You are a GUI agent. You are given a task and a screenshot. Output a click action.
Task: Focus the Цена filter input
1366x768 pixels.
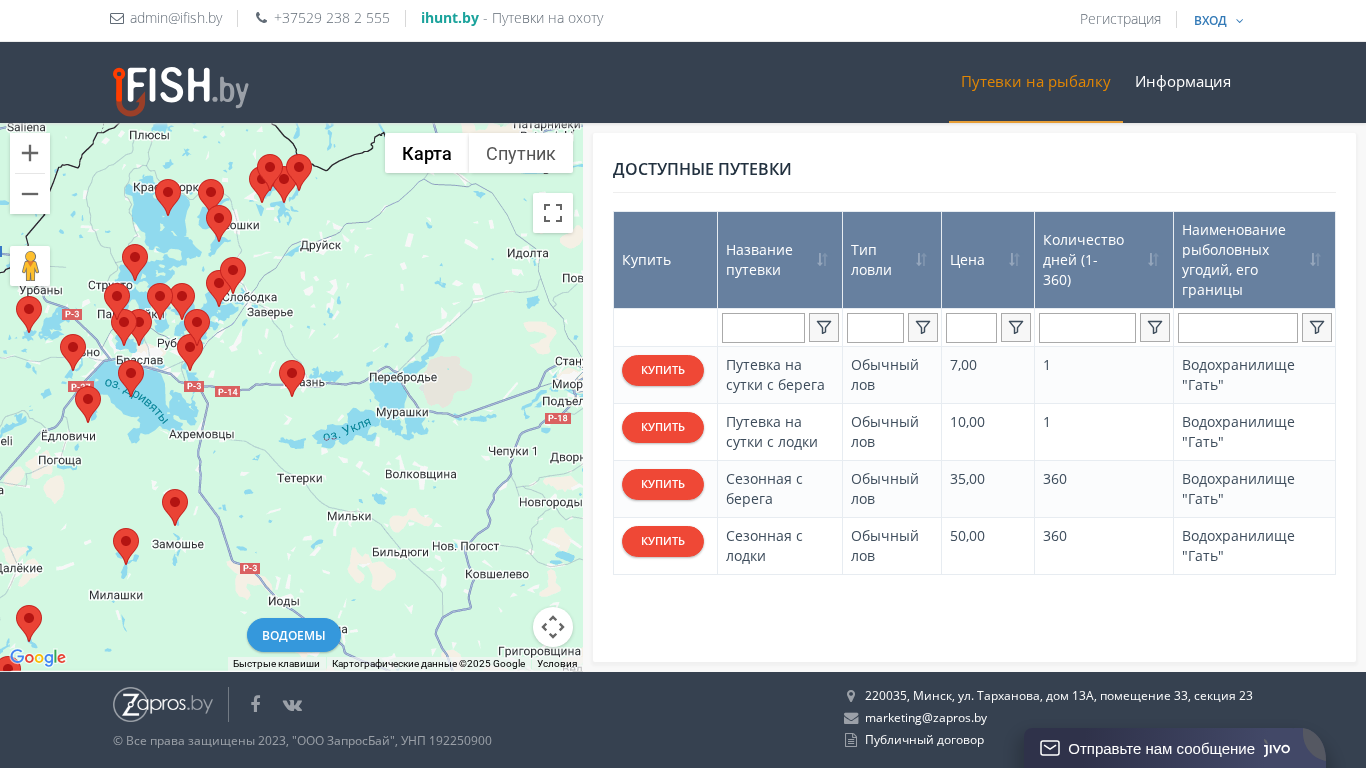coord(971,327)
